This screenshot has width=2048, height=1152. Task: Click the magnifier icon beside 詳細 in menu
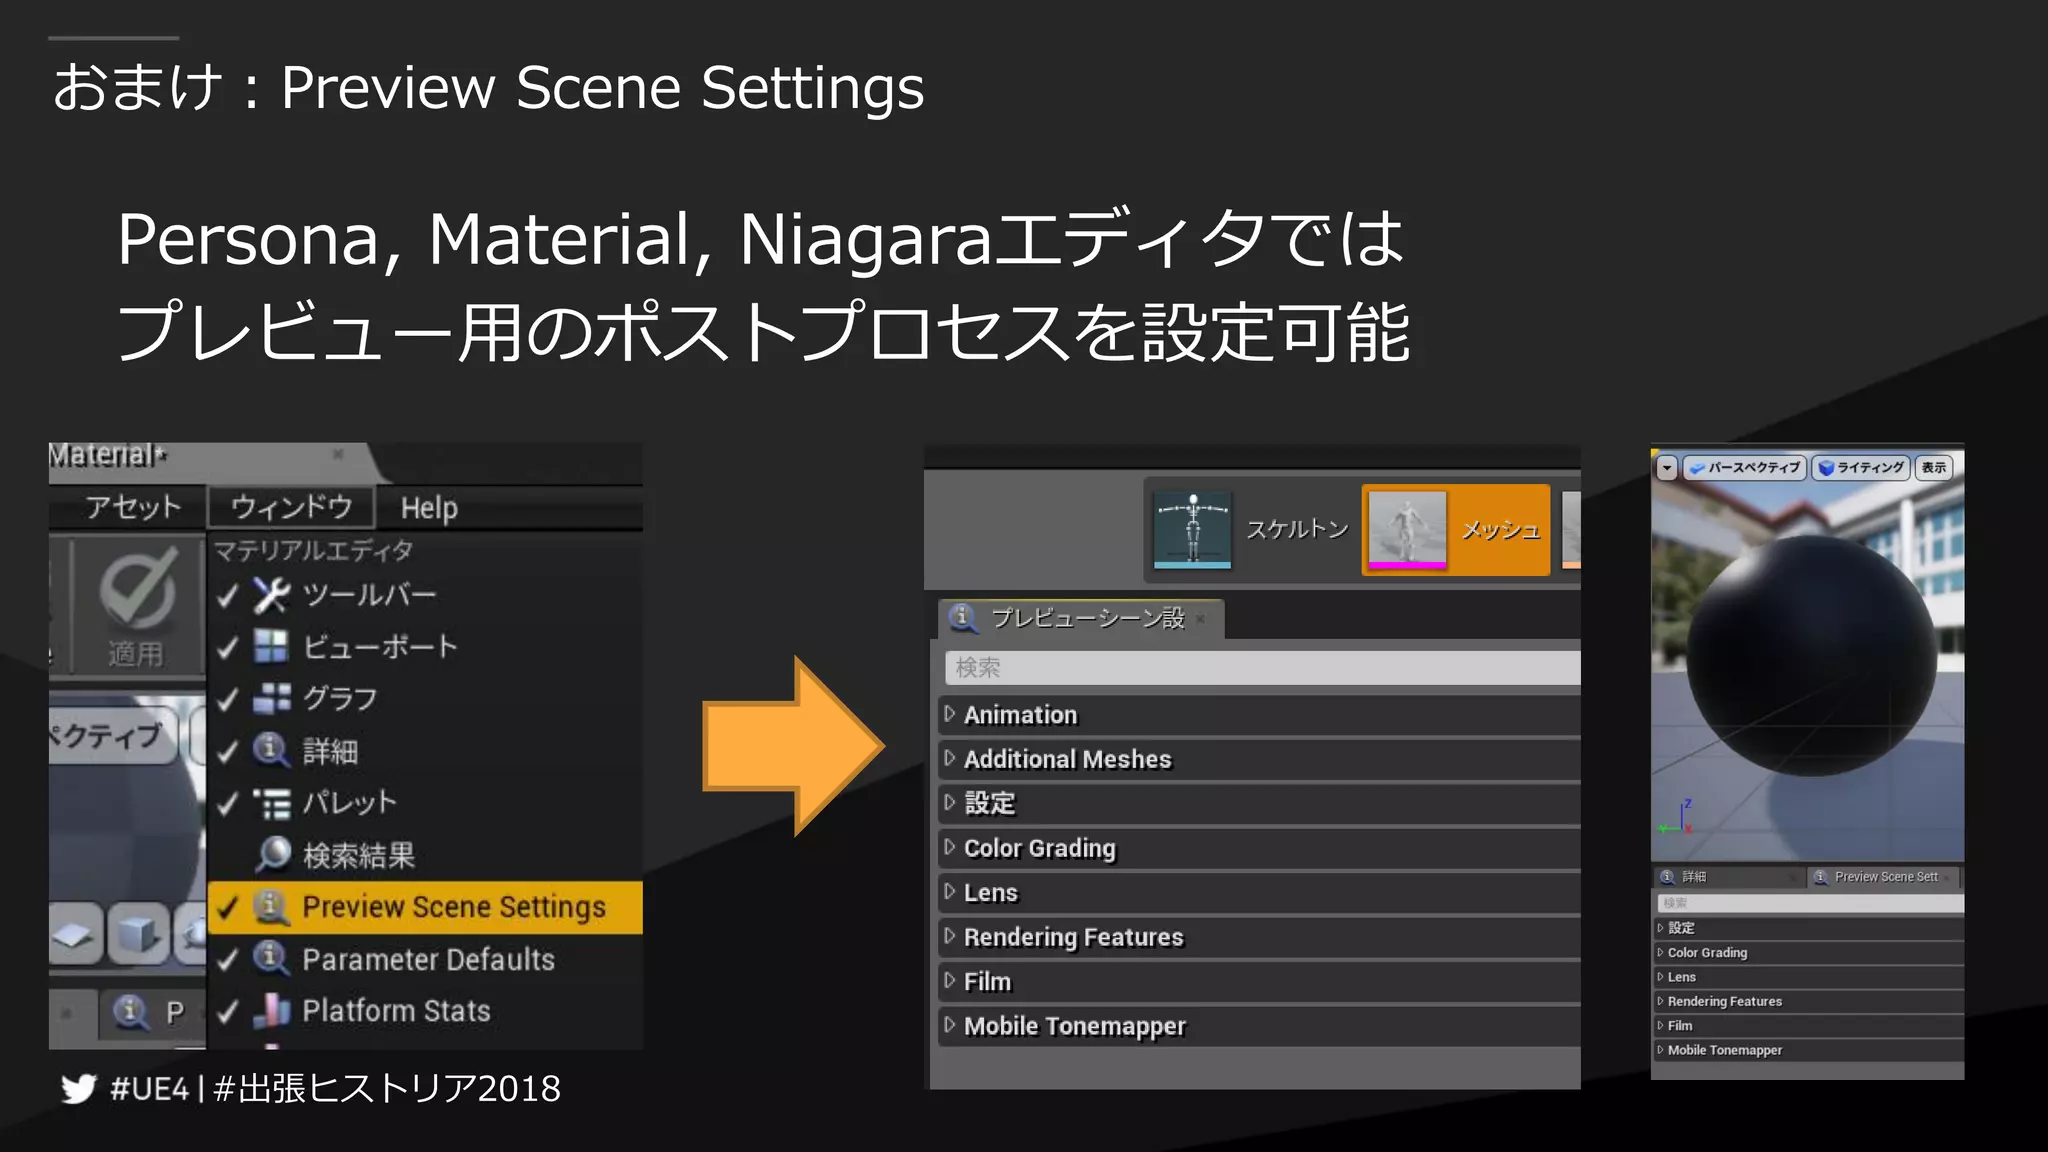(271, 750)
